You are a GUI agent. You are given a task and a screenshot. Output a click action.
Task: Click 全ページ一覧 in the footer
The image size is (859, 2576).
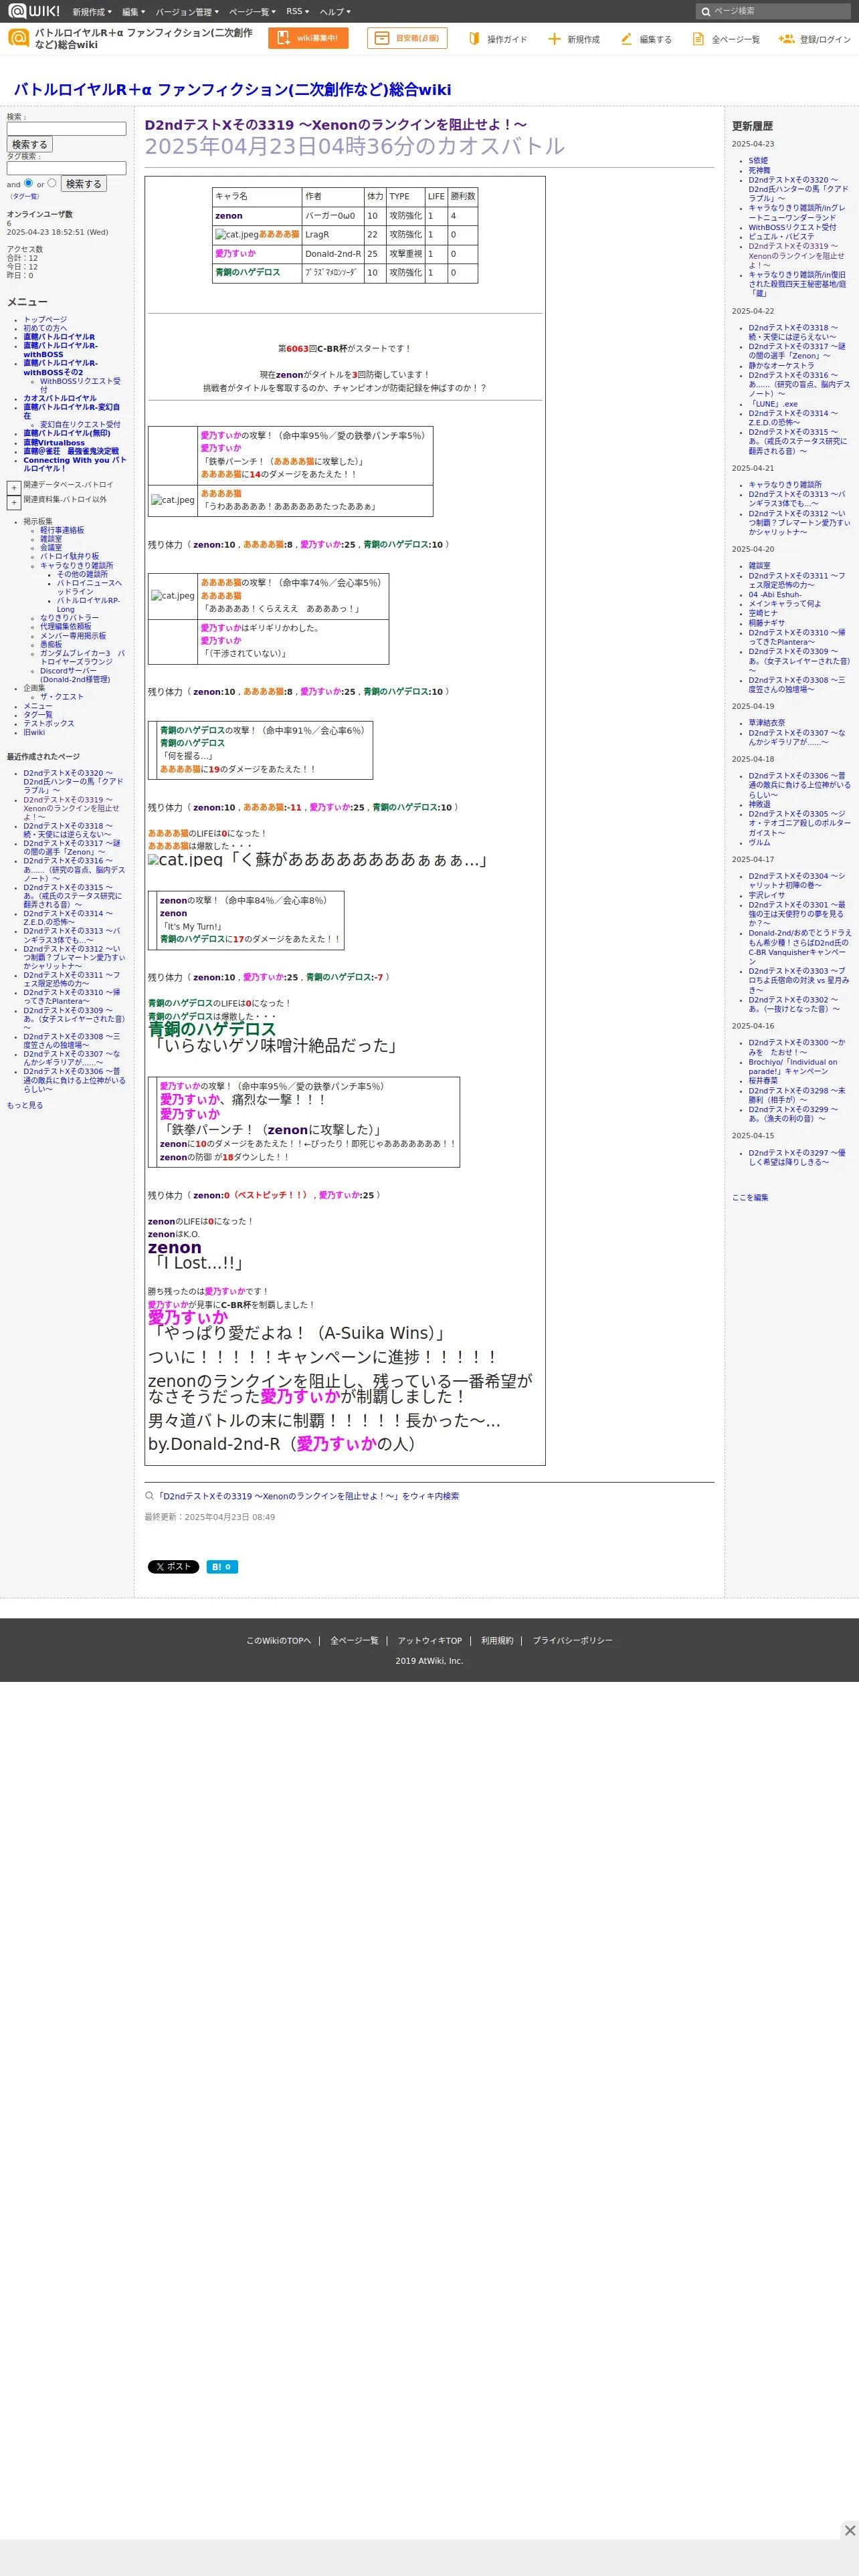pyautogui.click(x=355, y=1640)
